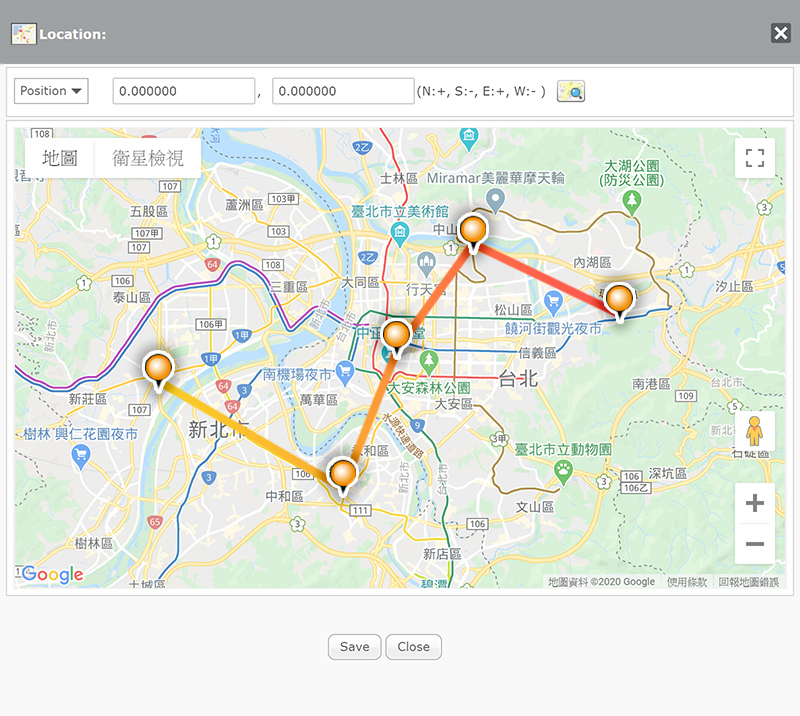Click the Miramar美麗華摩天輪 pin
Viewport: 800px width, 716px height.
coord(495,201)
